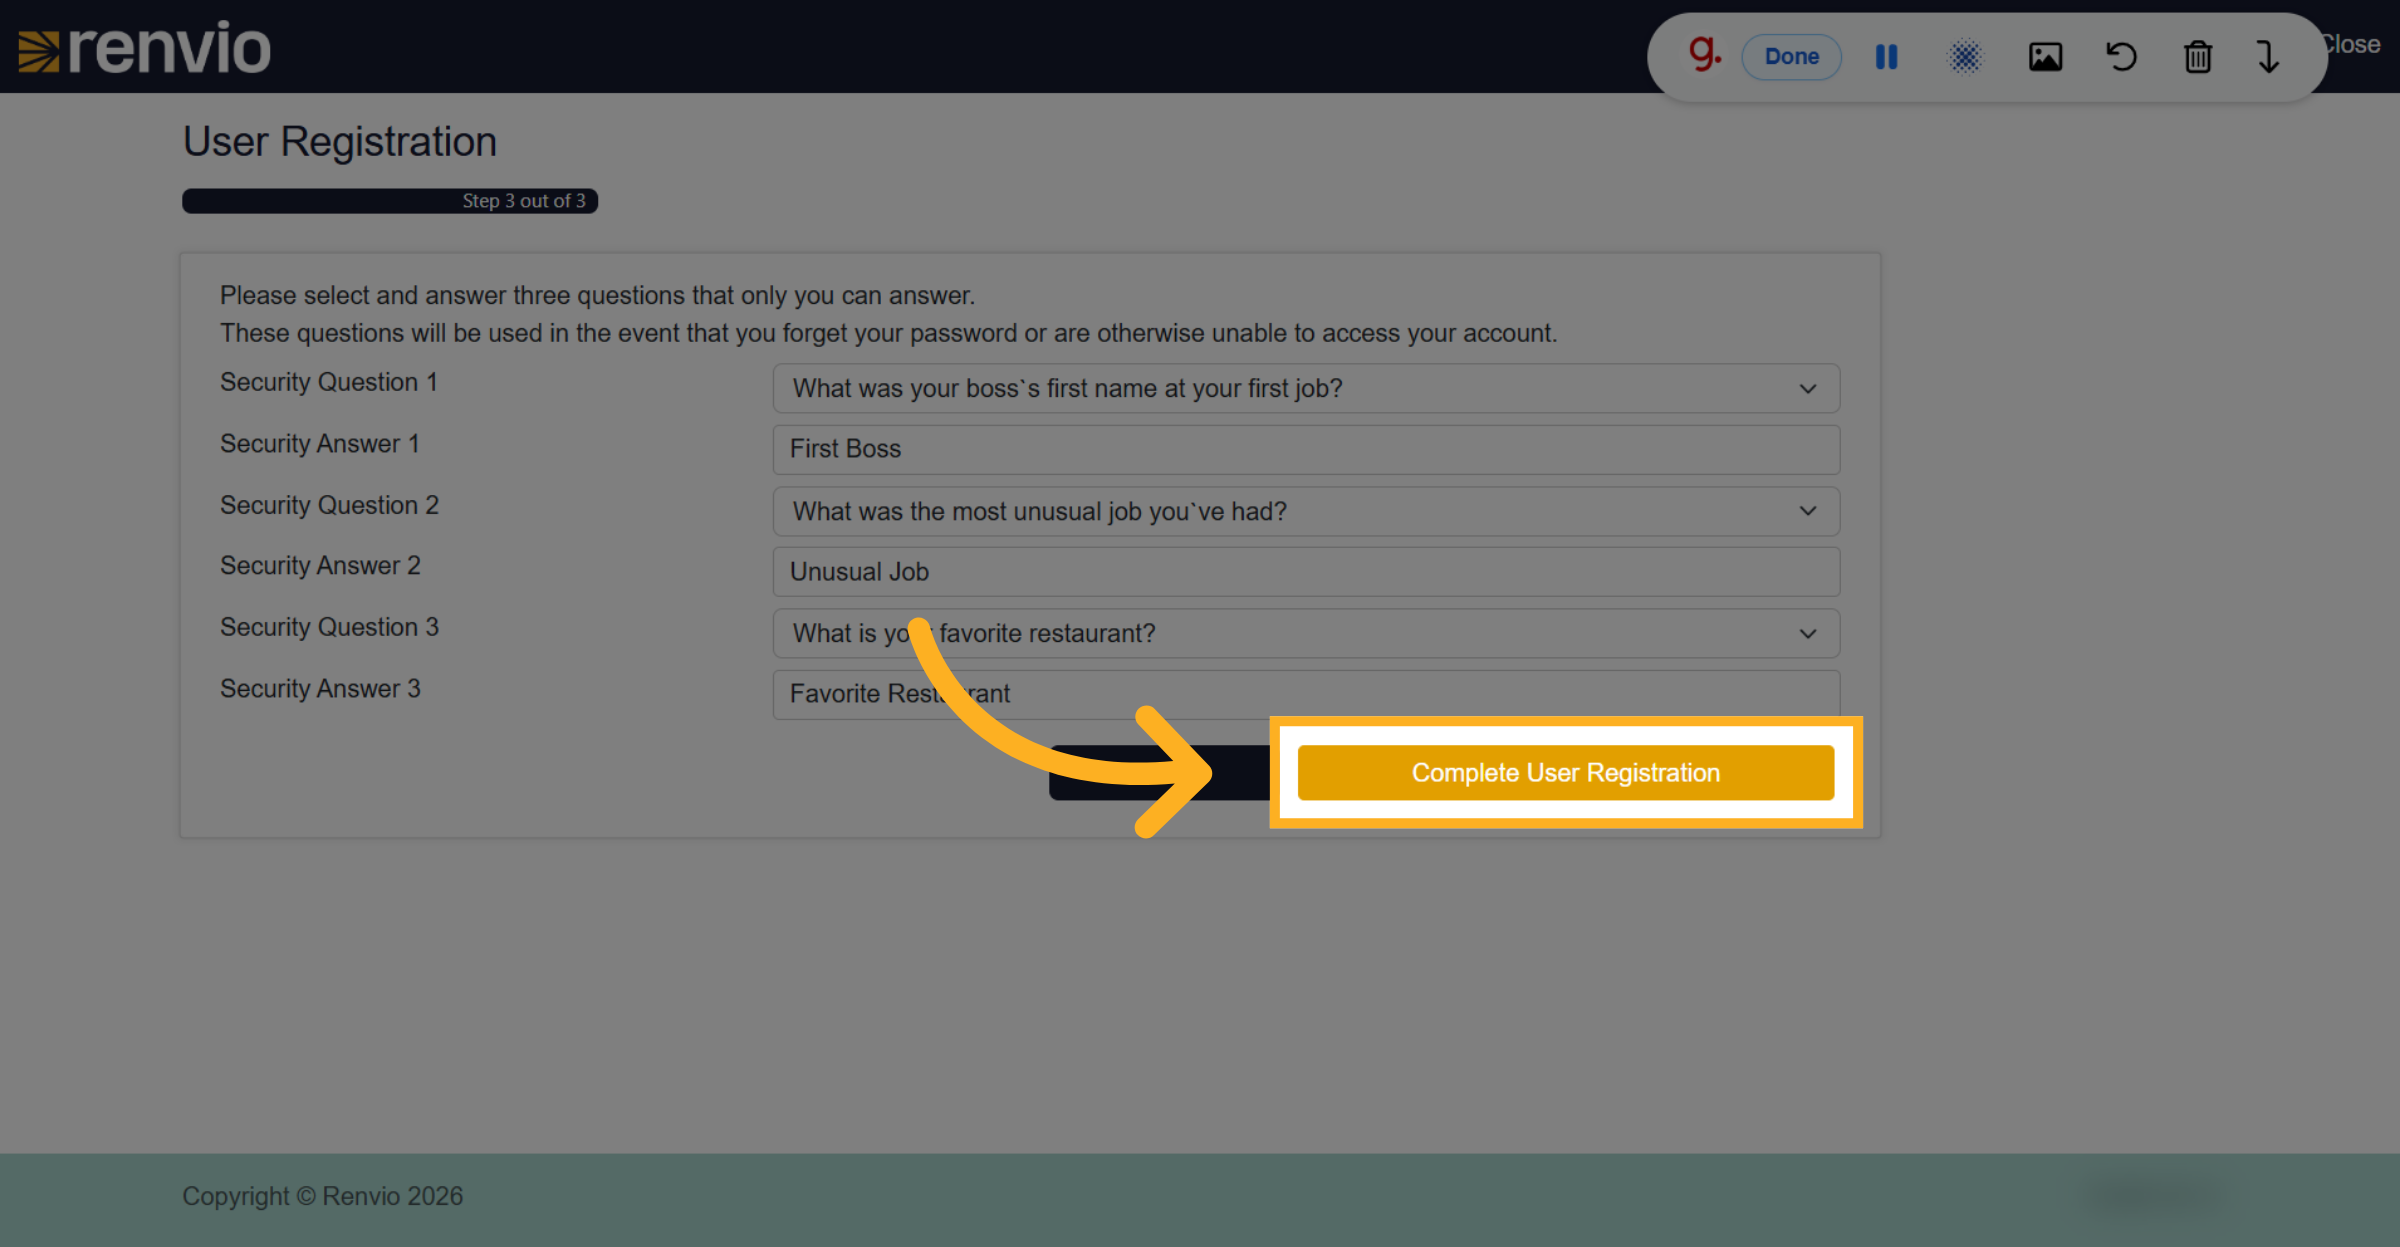
Task: Click the Close link at top right
Action: pos(2350,45)
